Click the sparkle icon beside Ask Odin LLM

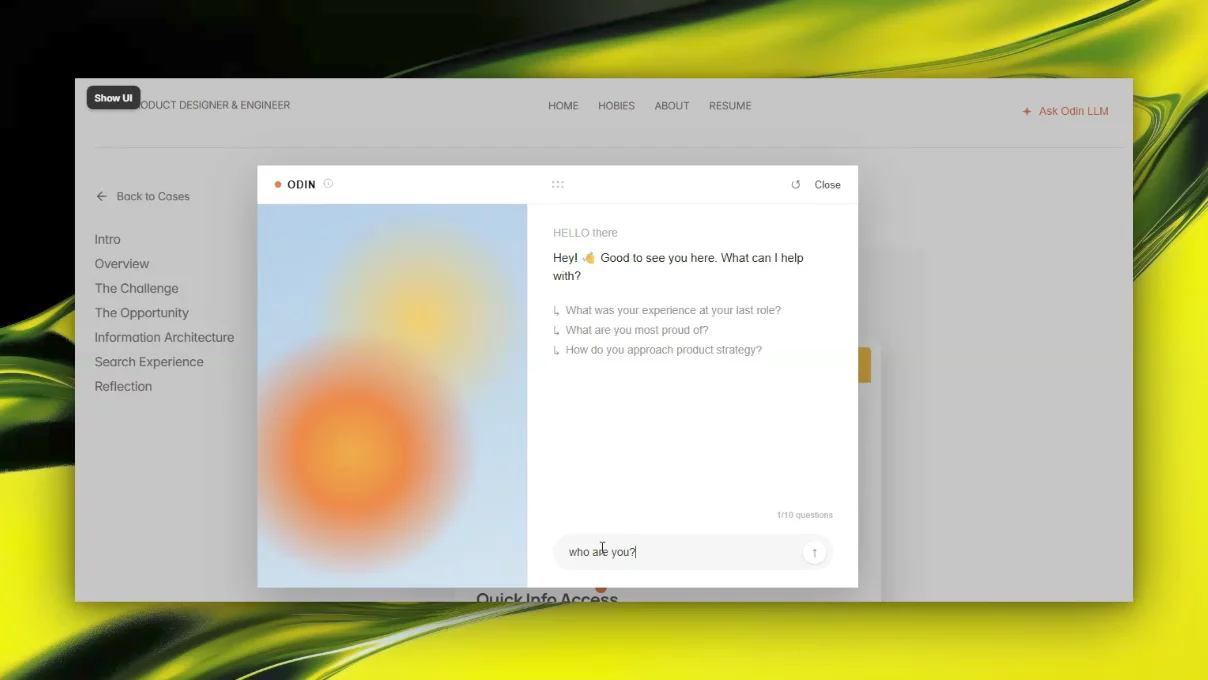click(1026, 112)
